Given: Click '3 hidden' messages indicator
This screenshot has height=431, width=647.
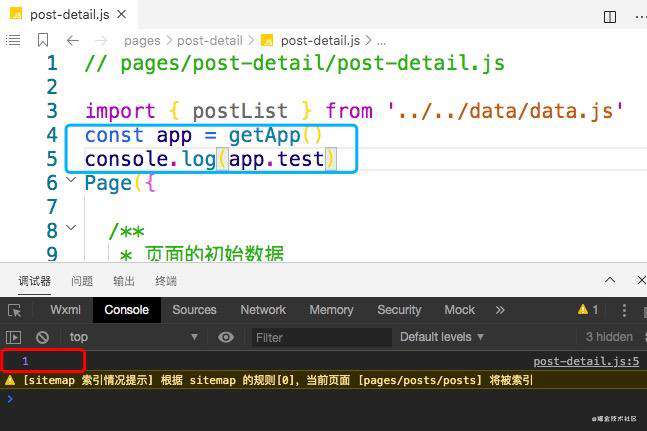Looking at the screenshot, I should [x=609, y=337].
